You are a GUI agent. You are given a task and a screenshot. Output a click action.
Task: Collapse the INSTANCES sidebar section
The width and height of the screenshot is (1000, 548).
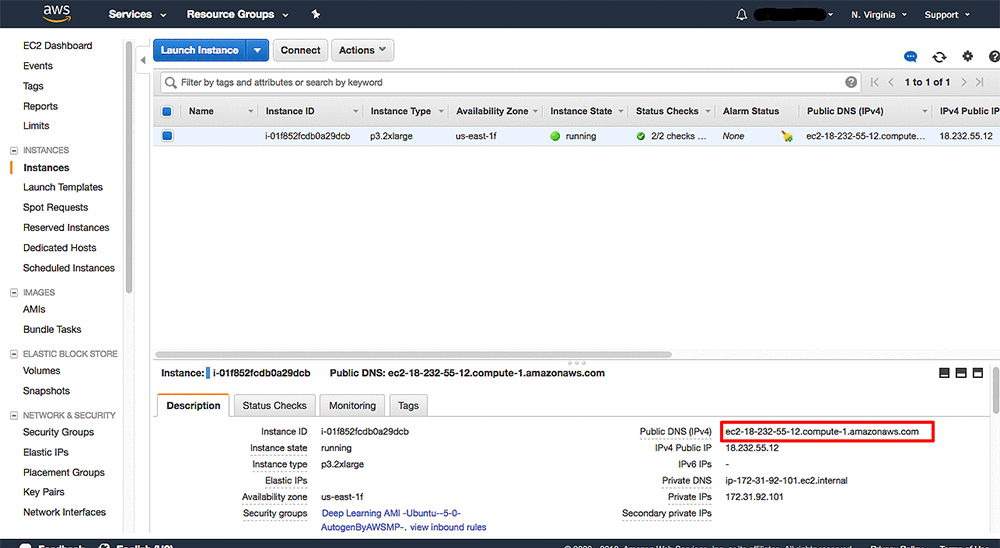(x=14, y=151)
